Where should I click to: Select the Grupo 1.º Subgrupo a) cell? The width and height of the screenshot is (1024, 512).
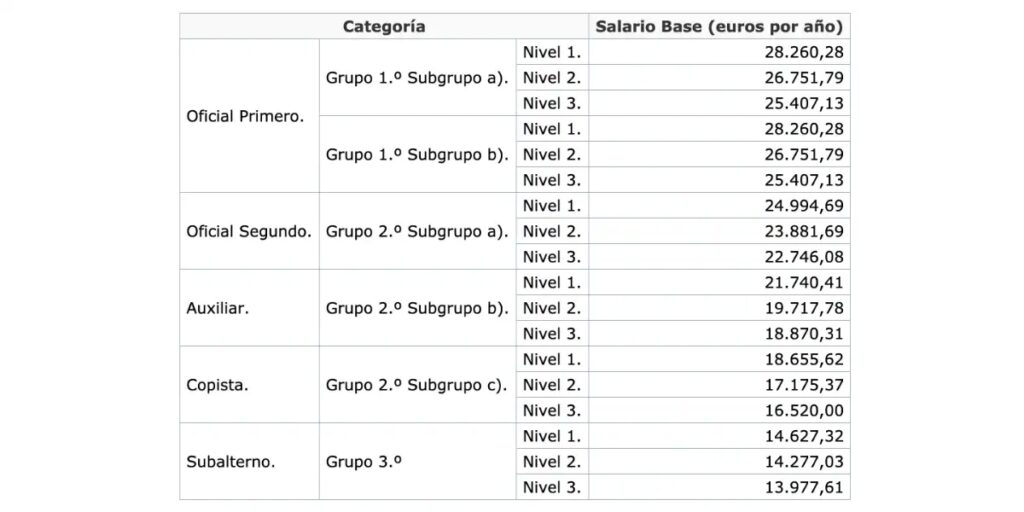click(x=417, y=78)
